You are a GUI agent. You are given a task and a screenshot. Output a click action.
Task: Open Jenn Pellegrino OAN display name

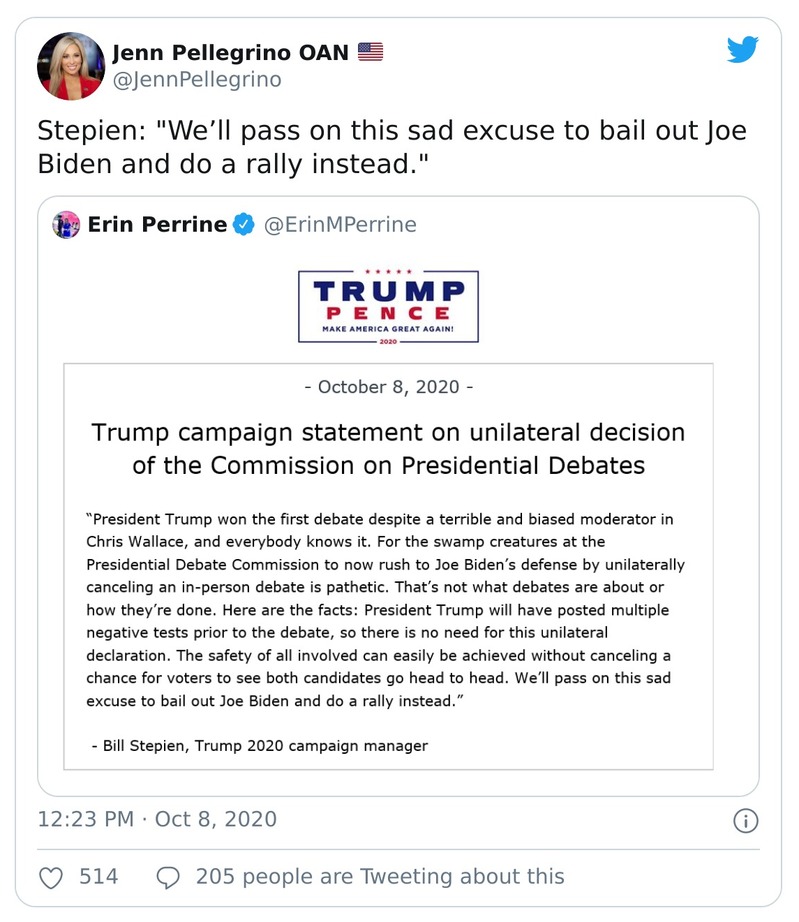coord(230,51)
